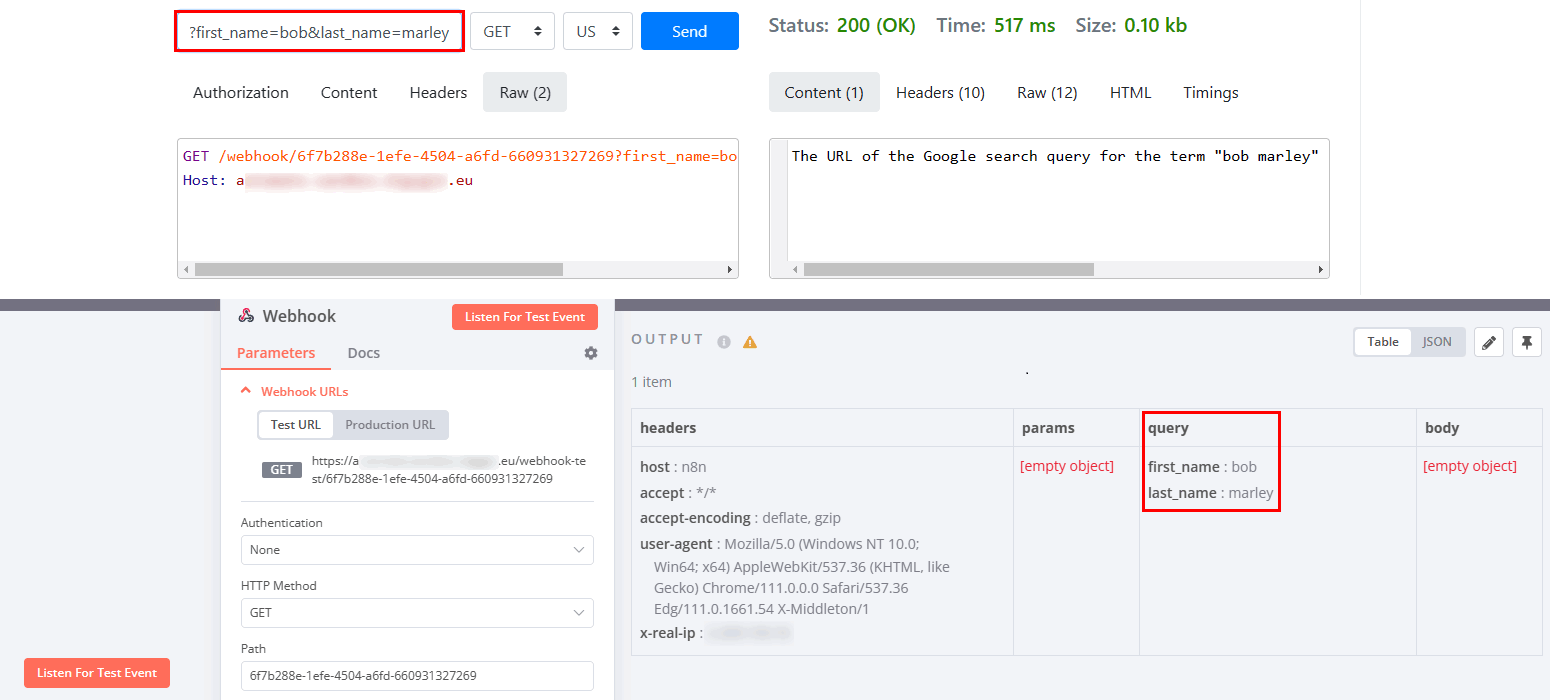Open the US region dropdown

tap(597, 30)
